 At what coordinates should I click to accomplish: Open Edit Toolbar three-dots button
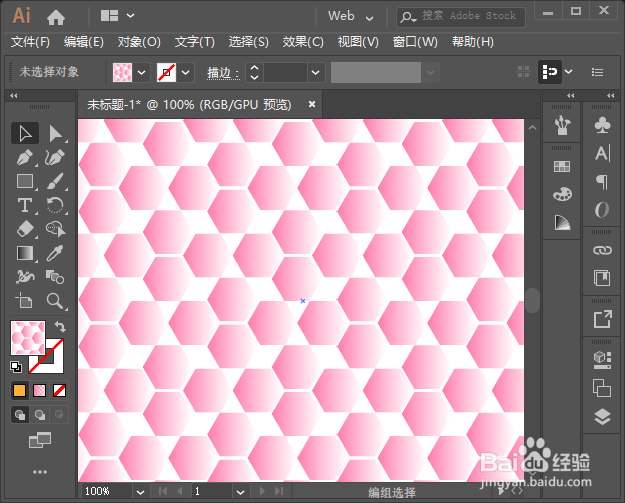tap(40, 472)
